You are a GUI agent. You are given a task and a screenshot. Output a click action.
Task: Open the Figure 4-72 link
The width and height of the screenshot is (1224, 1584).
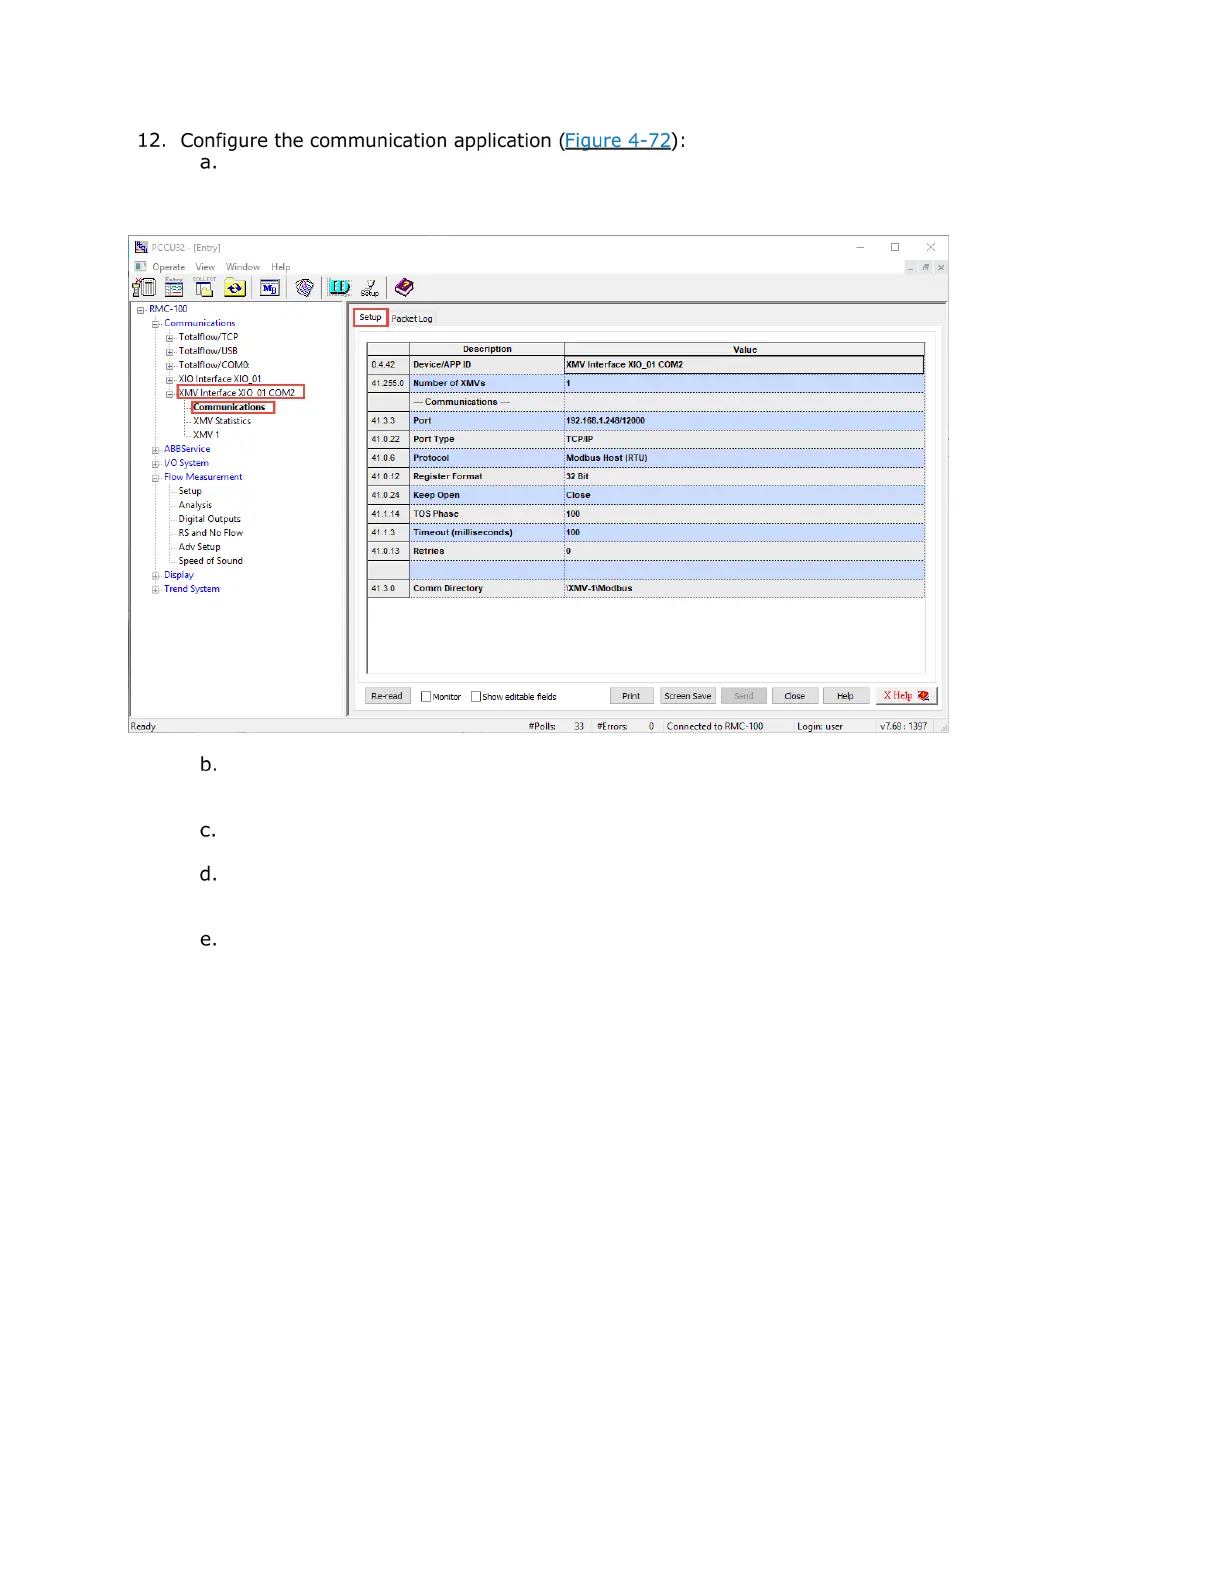(618, 140)
